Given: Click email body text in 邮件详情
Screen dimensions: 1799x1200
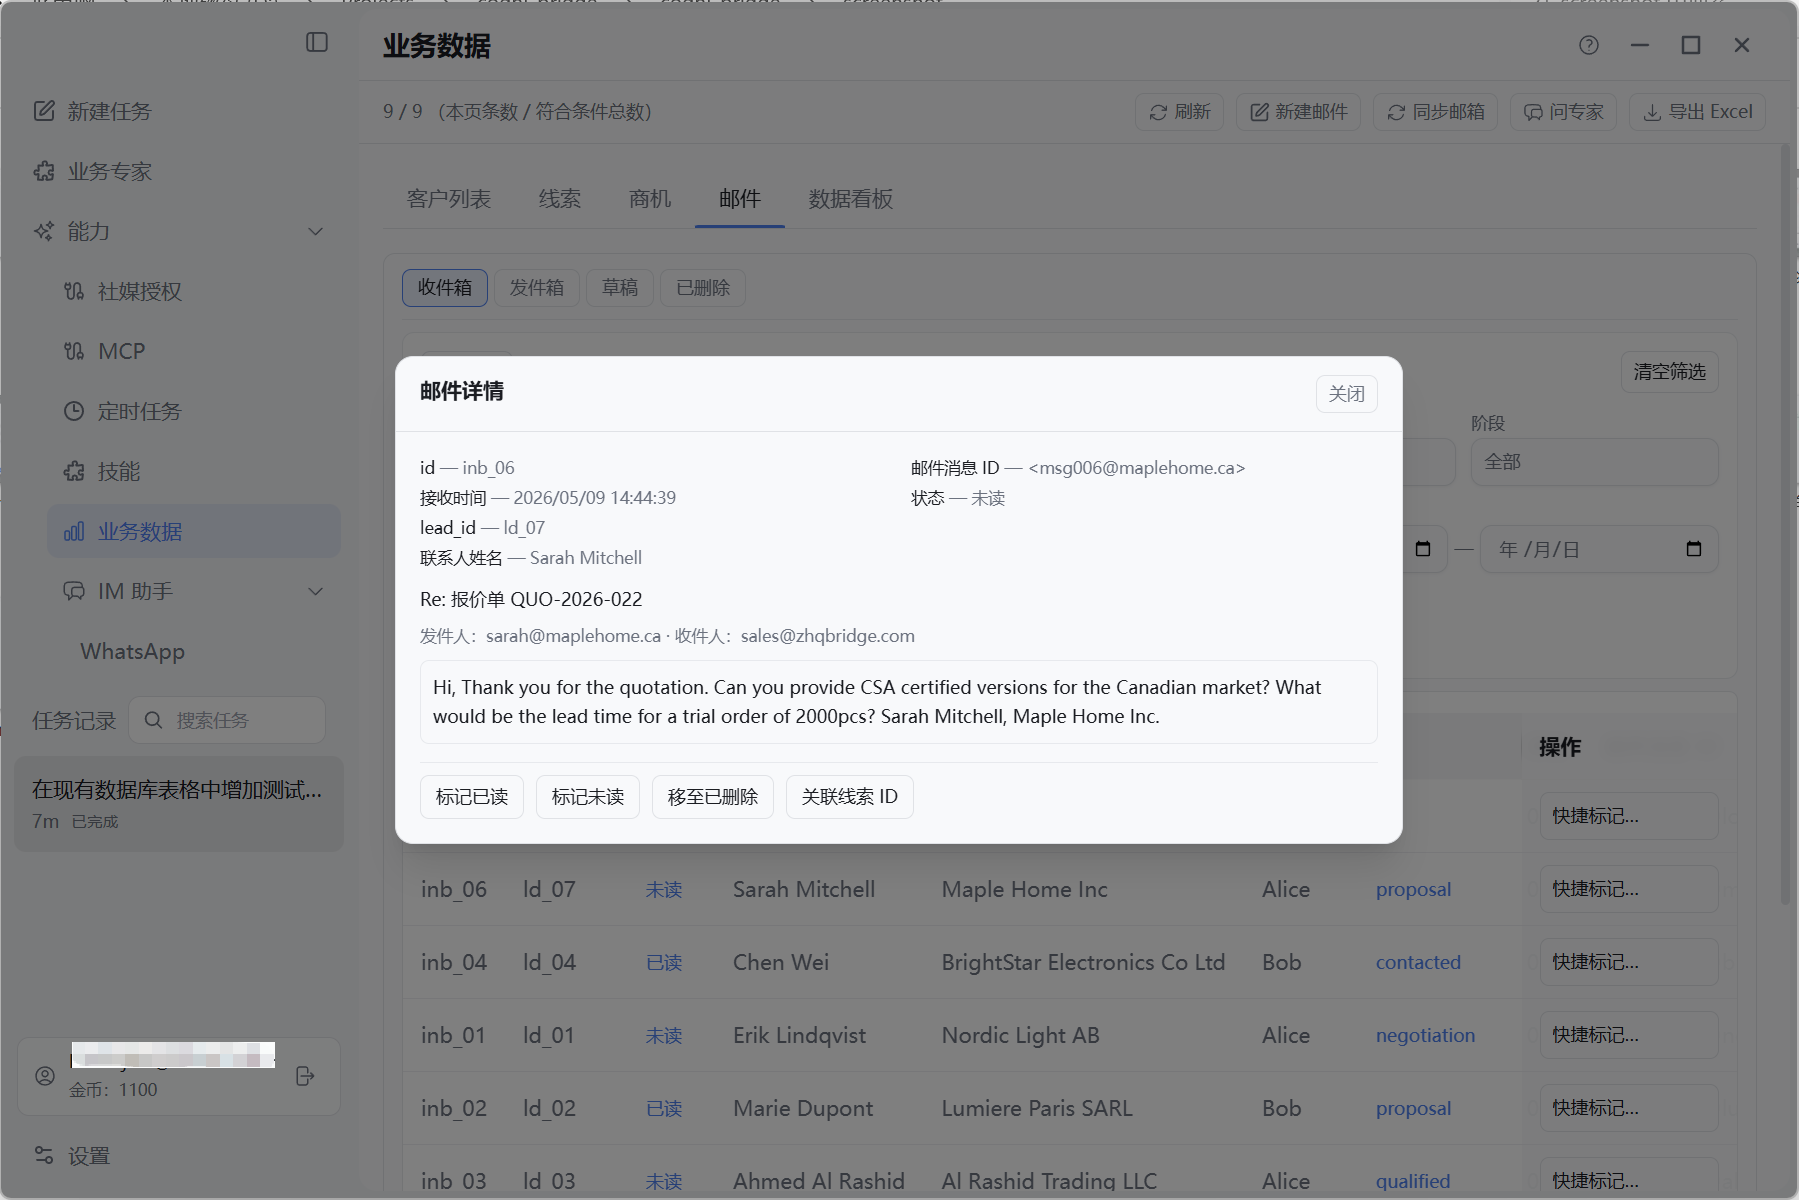Looking at the screenshot, I should pos(899,702).
